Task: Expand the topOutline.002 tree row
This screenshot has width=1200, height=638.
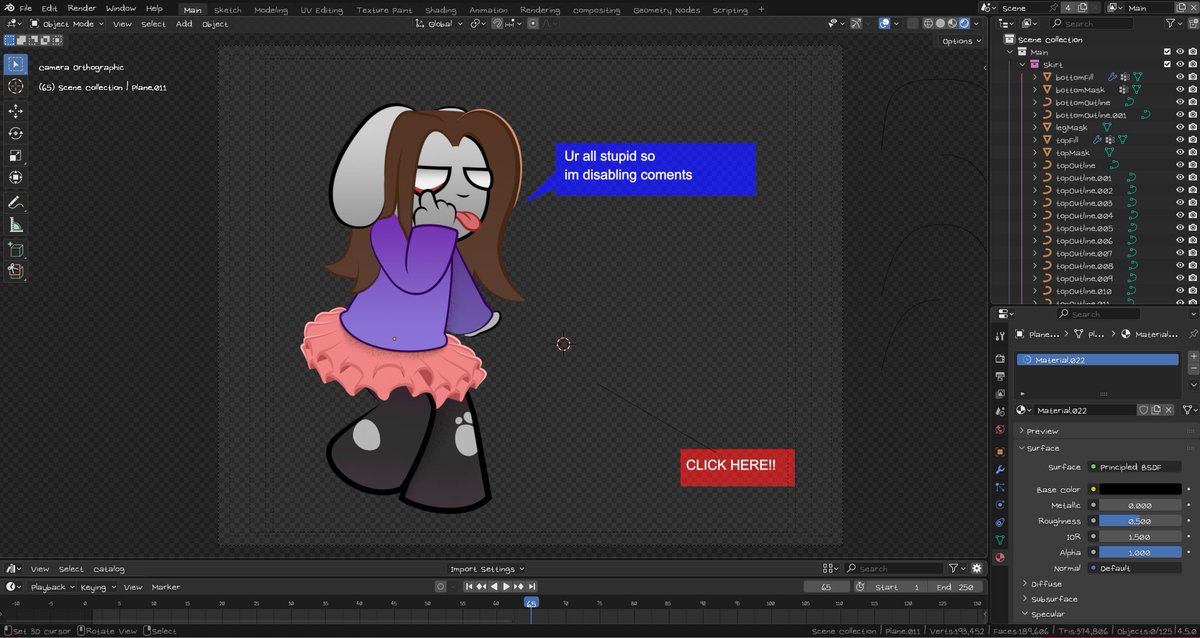Action: coord(1035,191)
